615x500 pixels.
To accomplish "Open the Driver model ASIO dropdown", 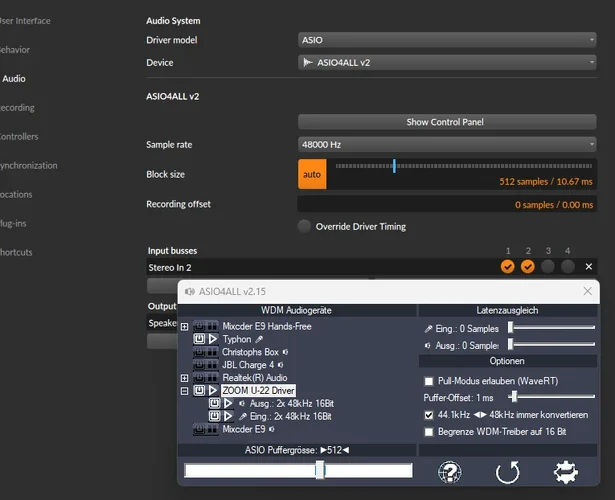I will coord(446,40).
